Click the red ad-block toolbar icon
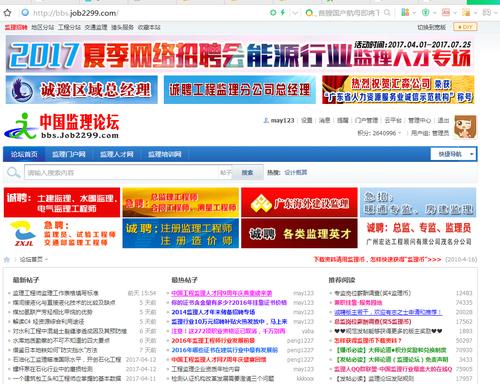 point(446,13)
